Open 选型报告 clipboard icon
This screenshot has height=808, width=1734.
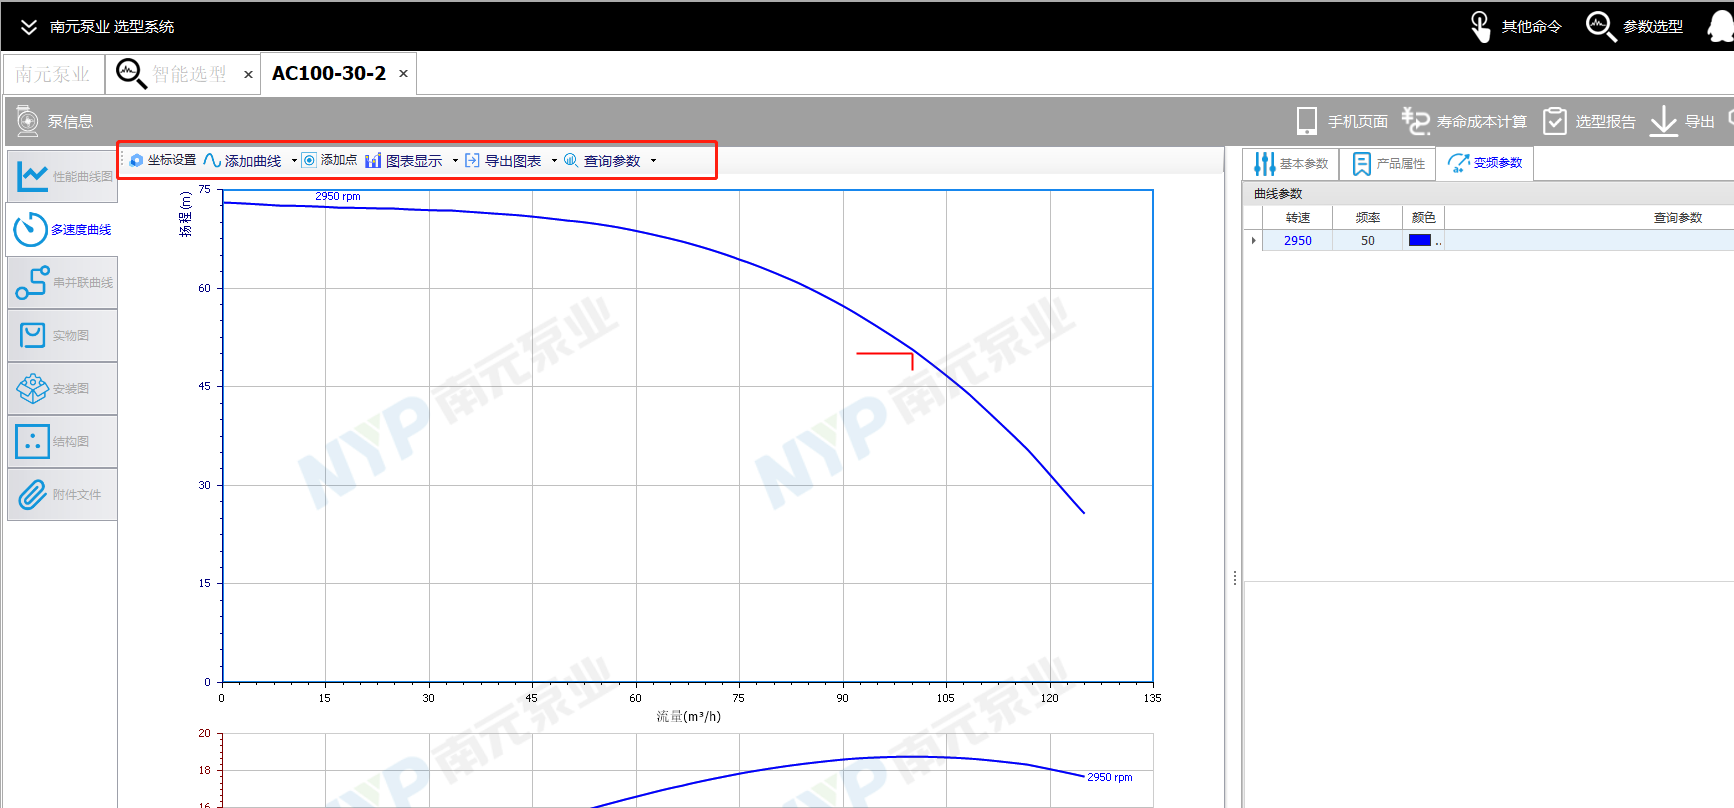pyautogui.click(x=1554, y=121)
